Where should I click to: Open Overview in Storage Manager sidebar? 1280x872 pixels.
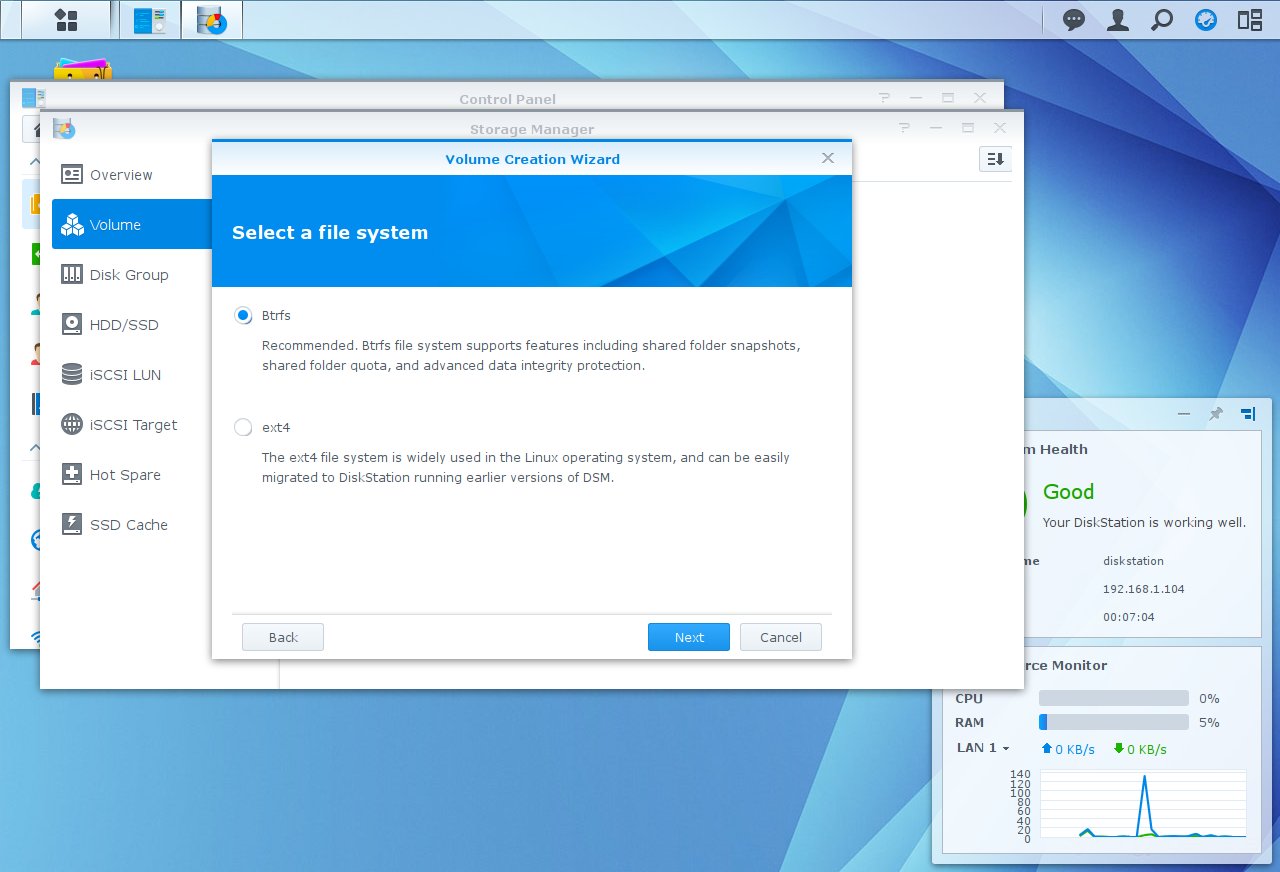pyautogui.click(x=132, y=175)
